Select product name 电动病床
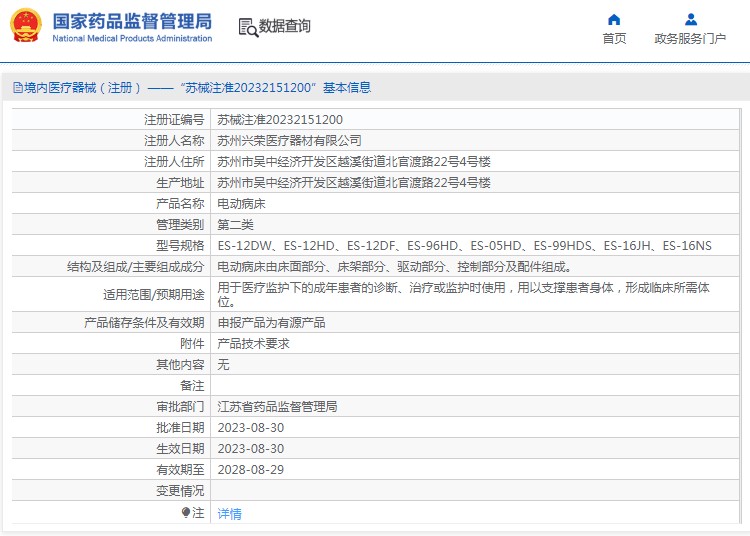750x536 pixels. pos(242,204)
